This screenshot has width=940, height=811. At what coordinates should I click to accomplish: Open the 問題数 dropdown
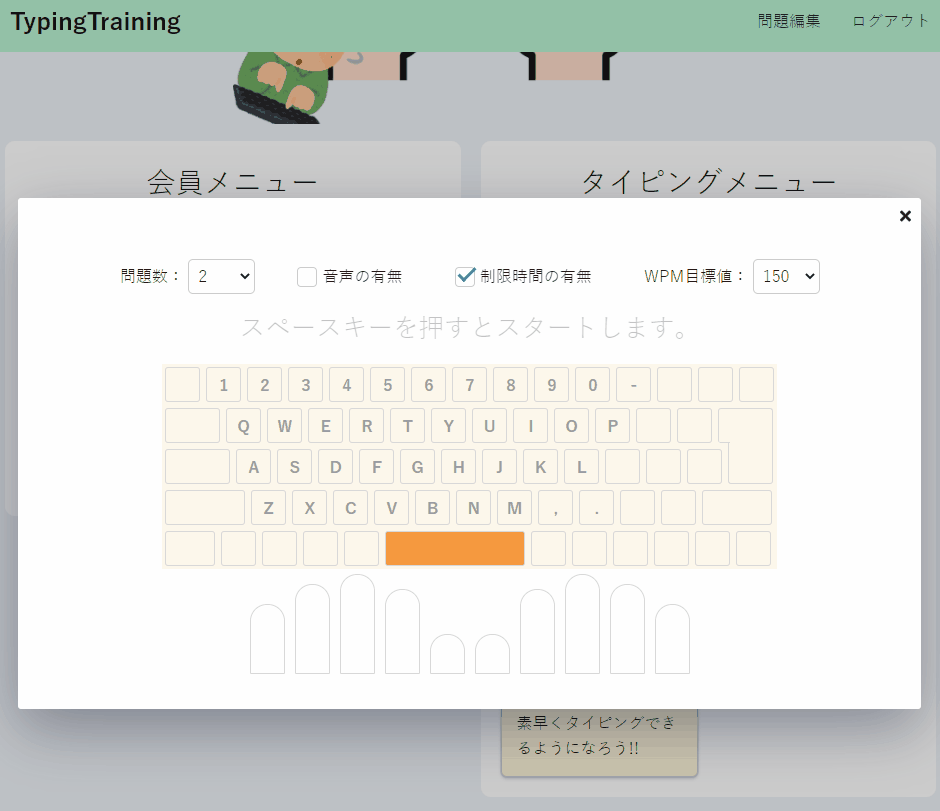coord(221,276)
